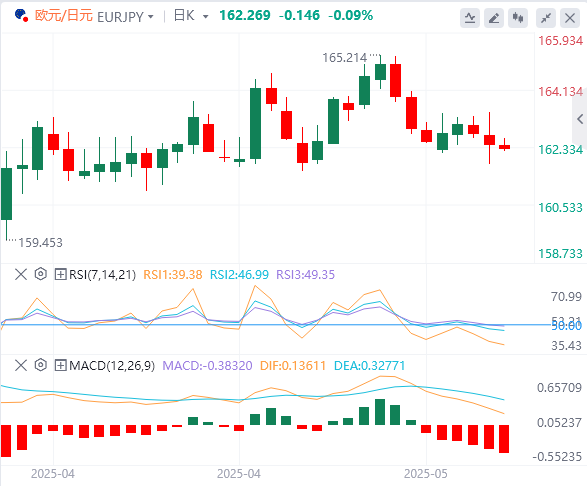Expand the right side panel arrow

(x=580, y=119)
